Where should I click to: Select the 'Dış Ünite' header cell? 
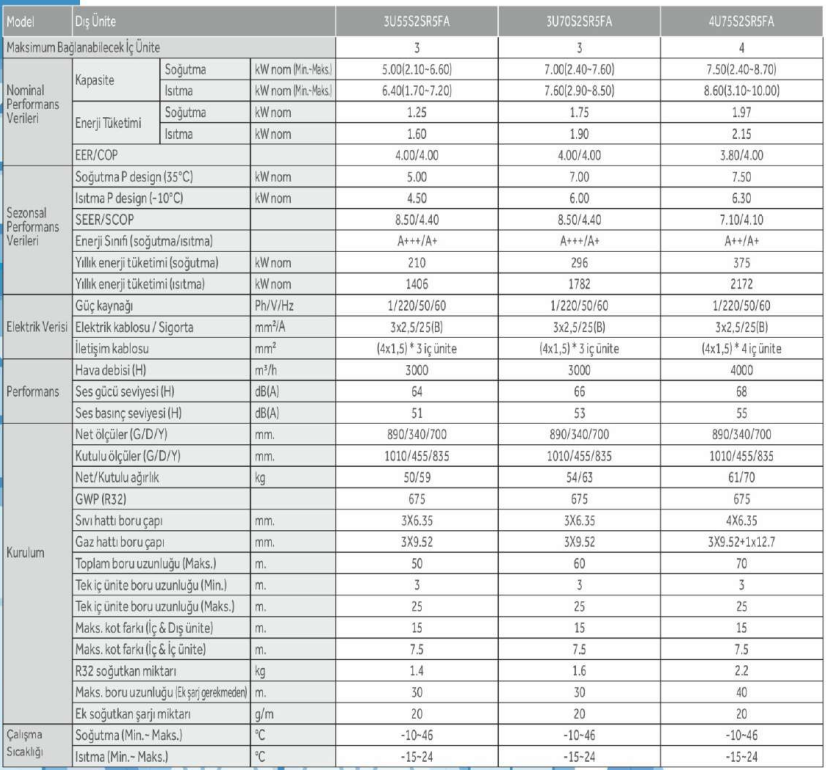tap(98, 19)
